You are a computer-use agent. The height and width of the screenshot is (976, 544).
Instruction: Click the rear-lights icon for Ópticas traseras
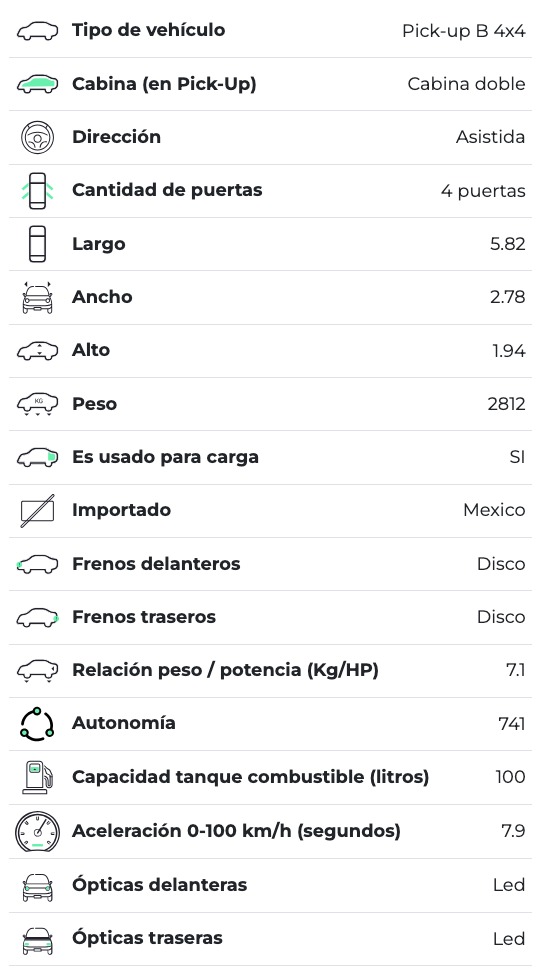click(37, 939)
